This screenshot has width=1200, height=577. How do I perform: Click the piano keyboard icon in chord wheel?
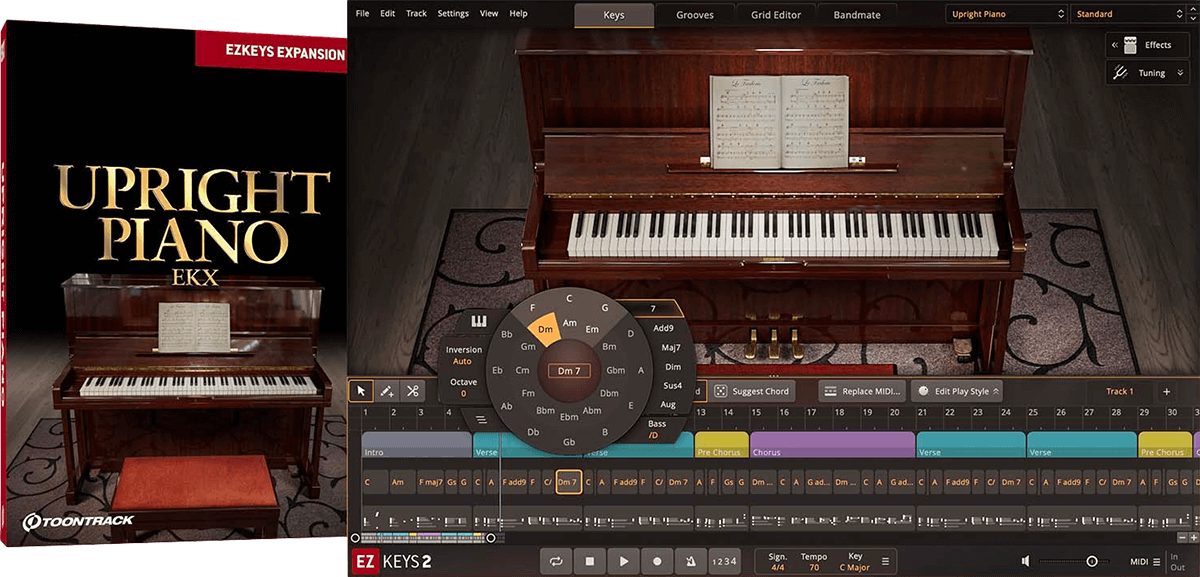pyautogui.click(x=478, y=321)
